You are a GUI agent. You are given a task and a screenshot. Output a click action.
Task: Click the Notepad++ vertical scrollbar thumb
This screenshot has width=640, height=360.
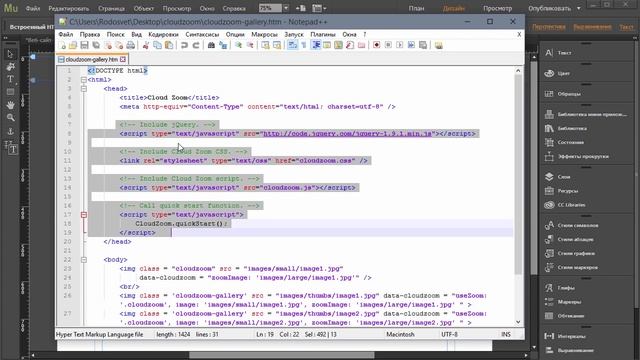click(x=518, y=174)
